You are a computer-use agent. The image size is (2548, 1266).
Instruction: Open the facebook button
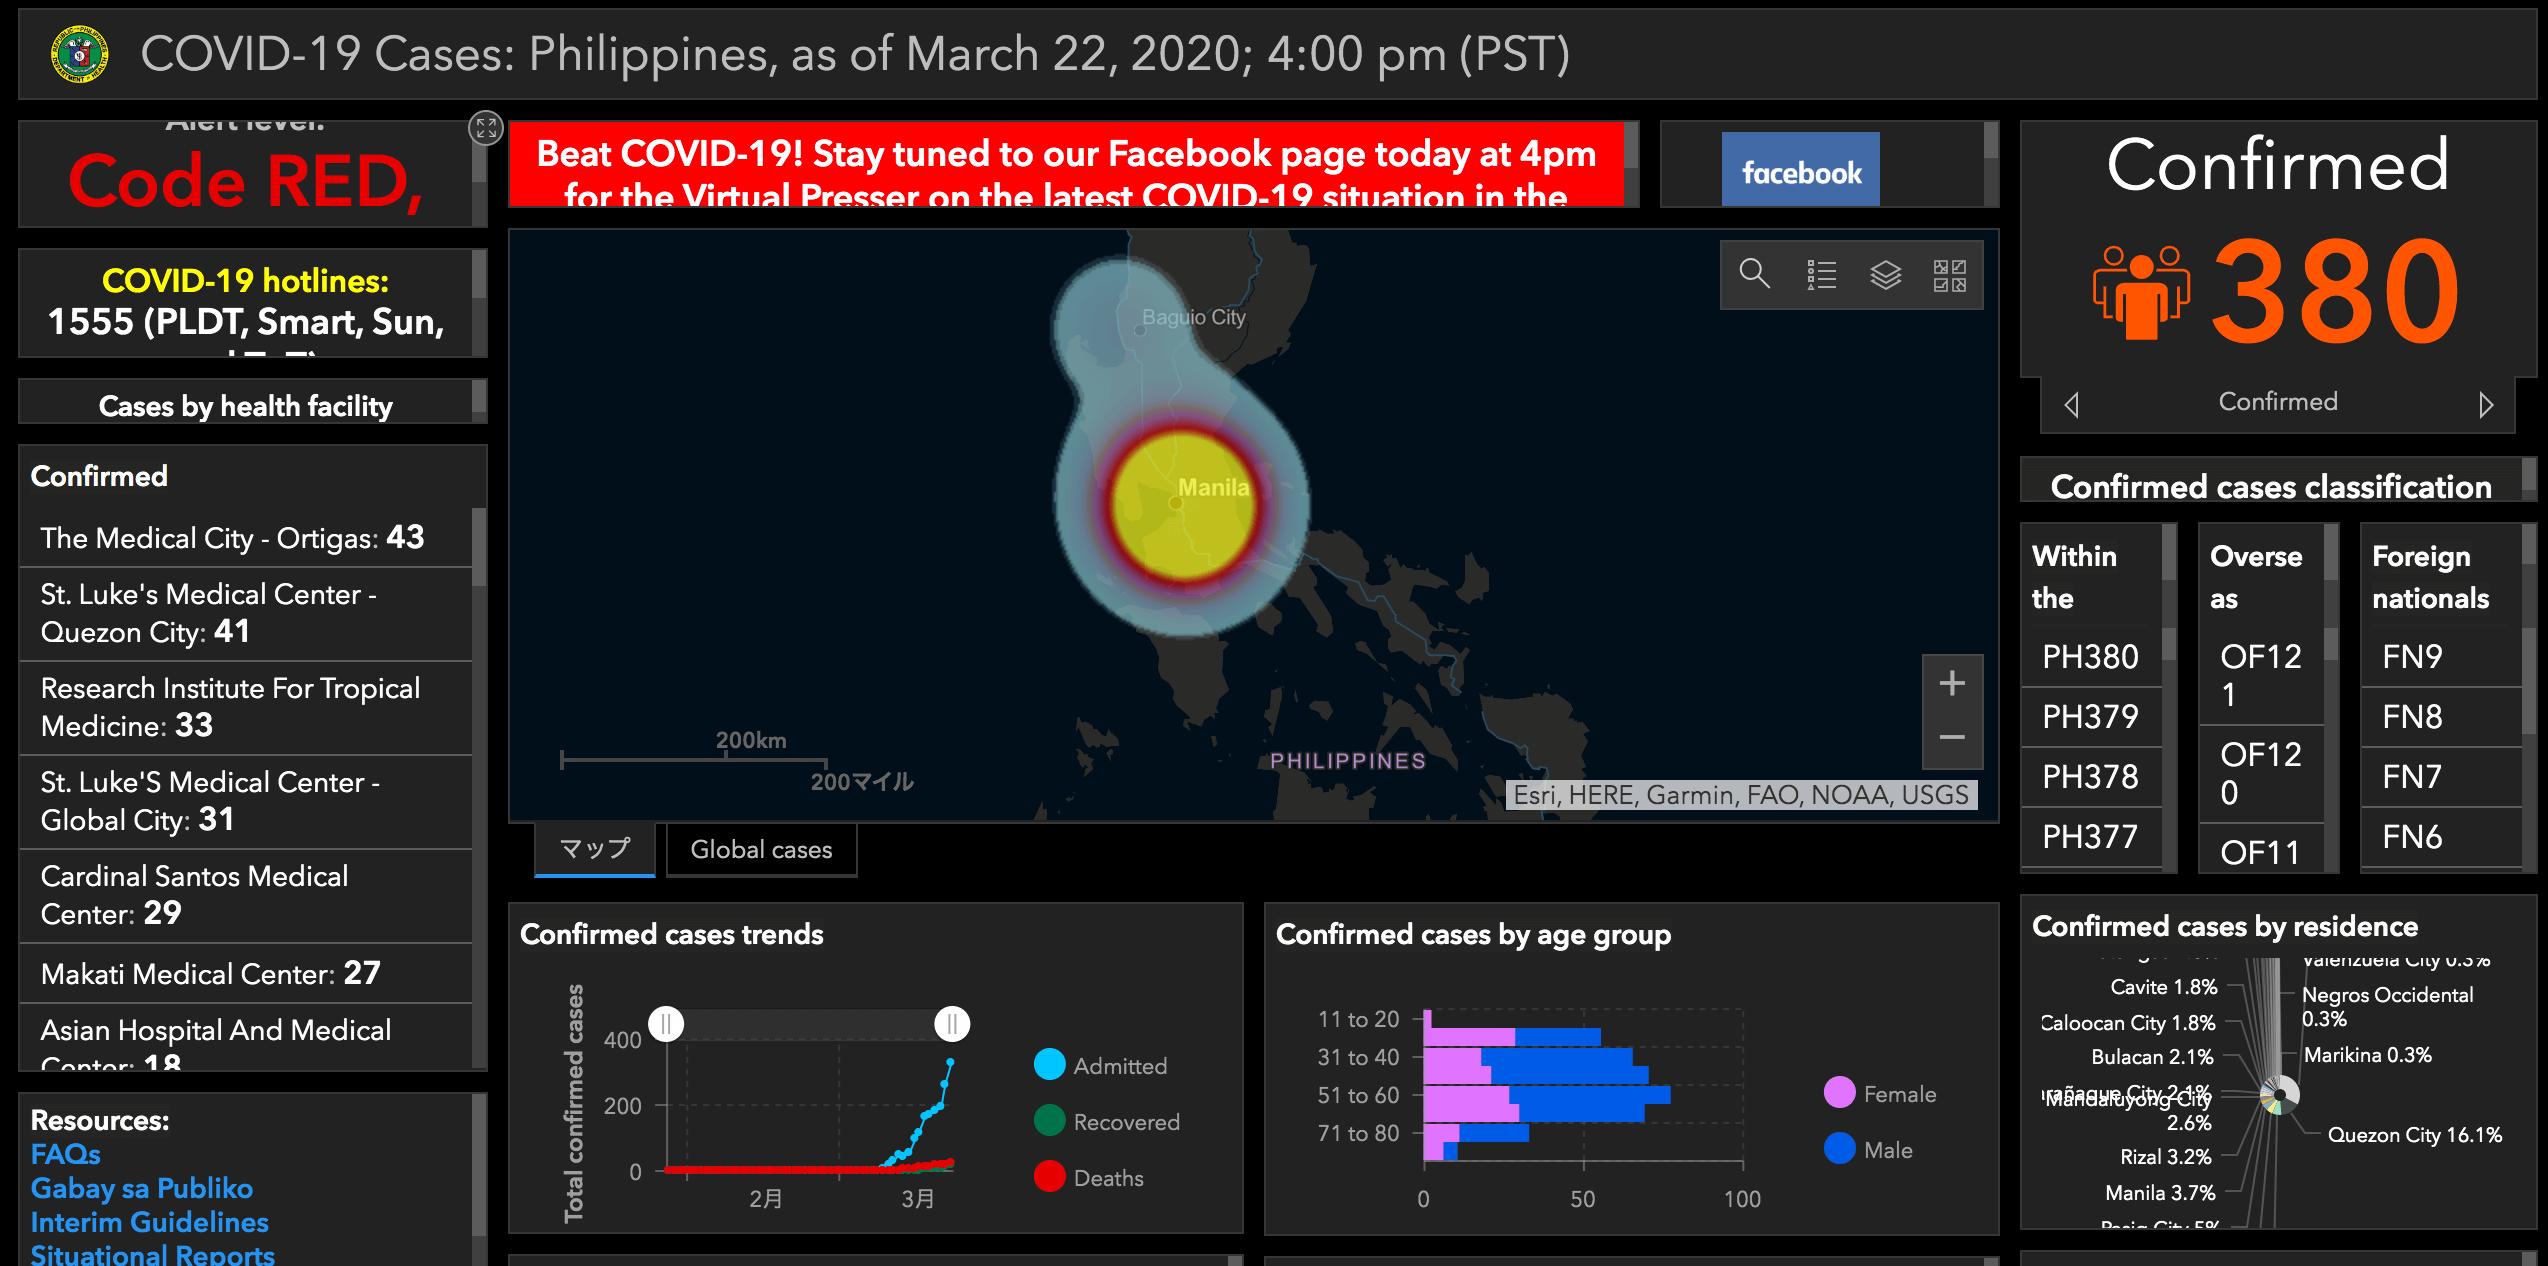tap(1800, 171)
